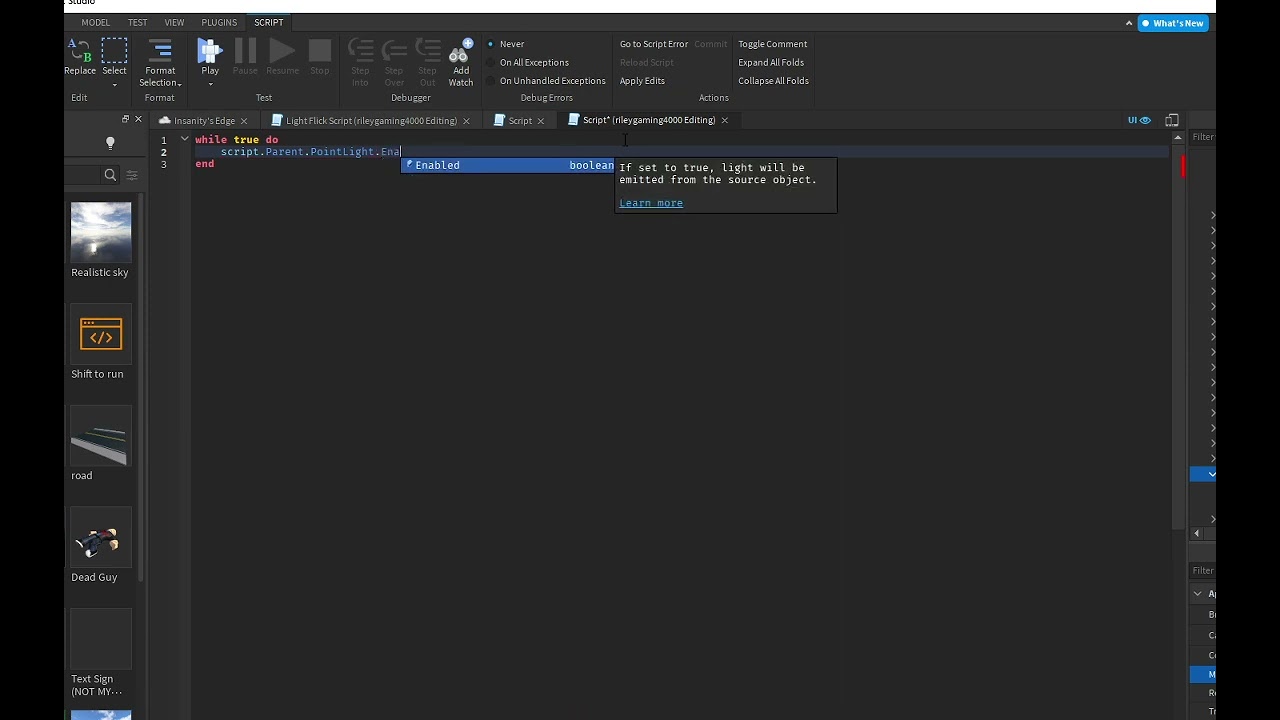Close the Light Flick Script tab
This screenshot has height=720, width=1280.
tap(466, 121)
